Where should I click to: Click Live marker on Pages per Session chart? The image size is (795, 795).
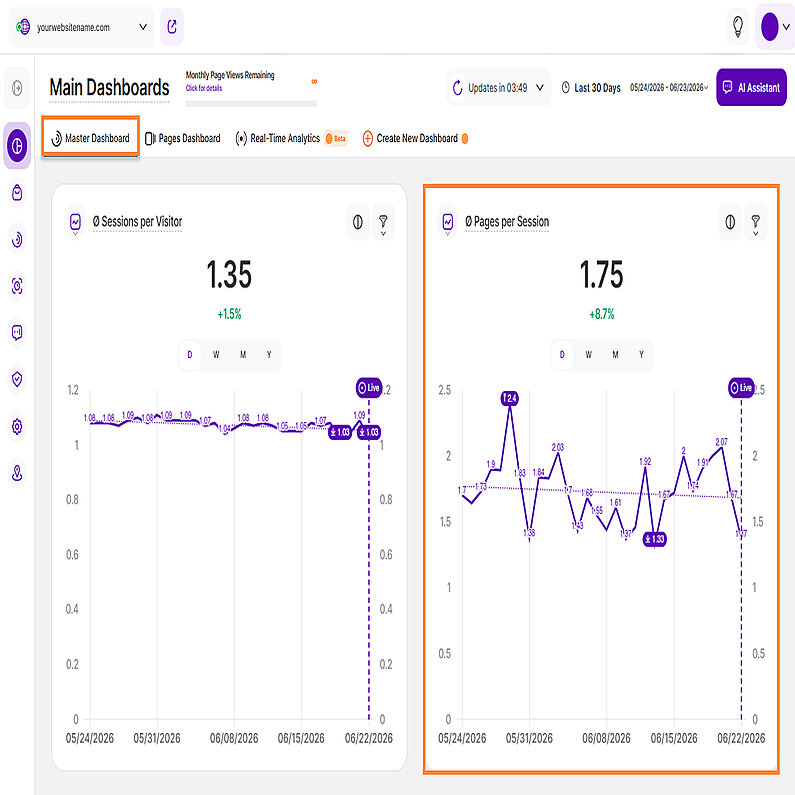pos(741,388)
